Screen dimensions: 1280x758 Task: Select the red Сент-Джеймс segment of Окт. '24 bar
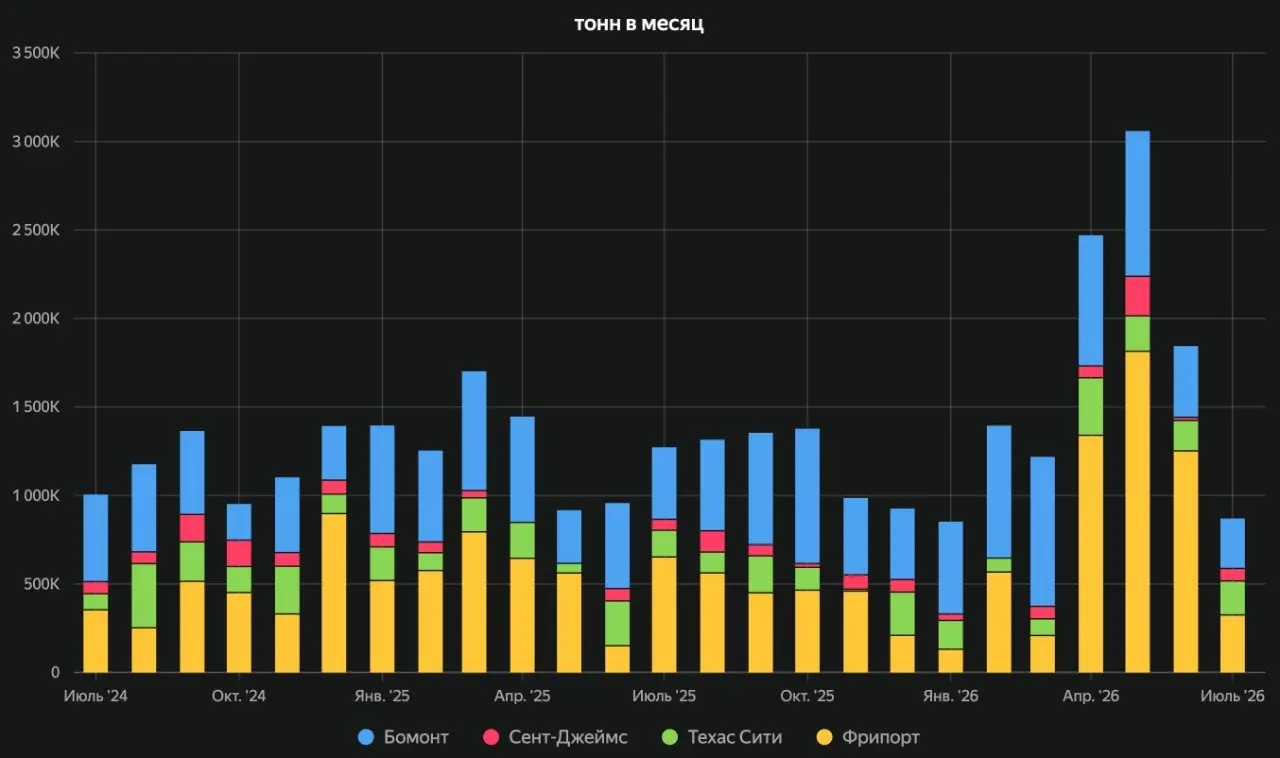point(239,553)
